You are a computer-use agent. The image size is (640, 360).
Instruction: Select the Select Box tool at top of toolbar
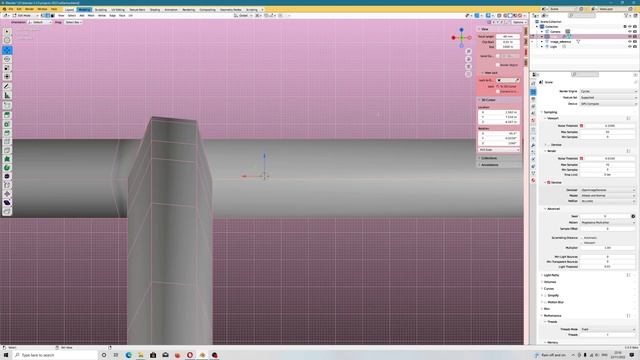point(7,31)
